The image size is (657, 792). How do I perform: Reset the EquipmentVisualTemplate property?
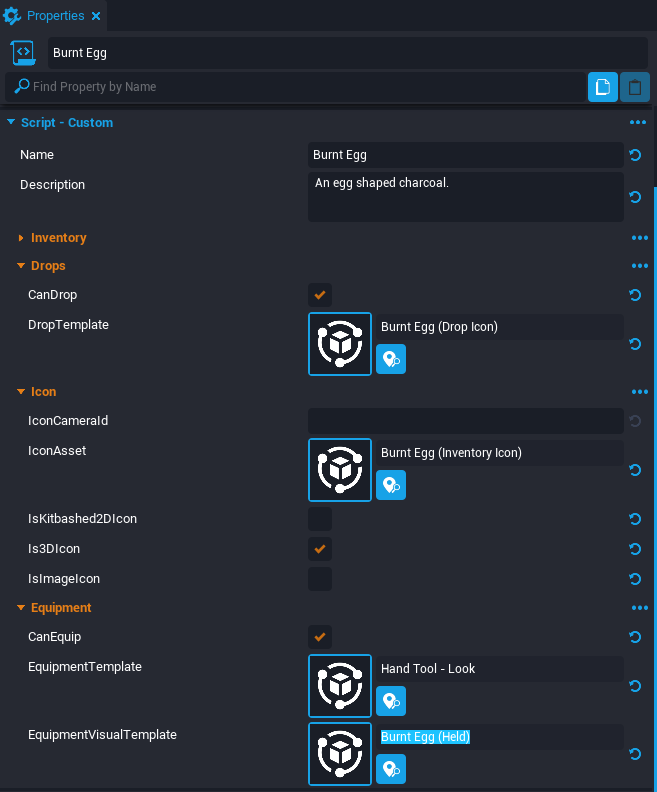point(635,755)
